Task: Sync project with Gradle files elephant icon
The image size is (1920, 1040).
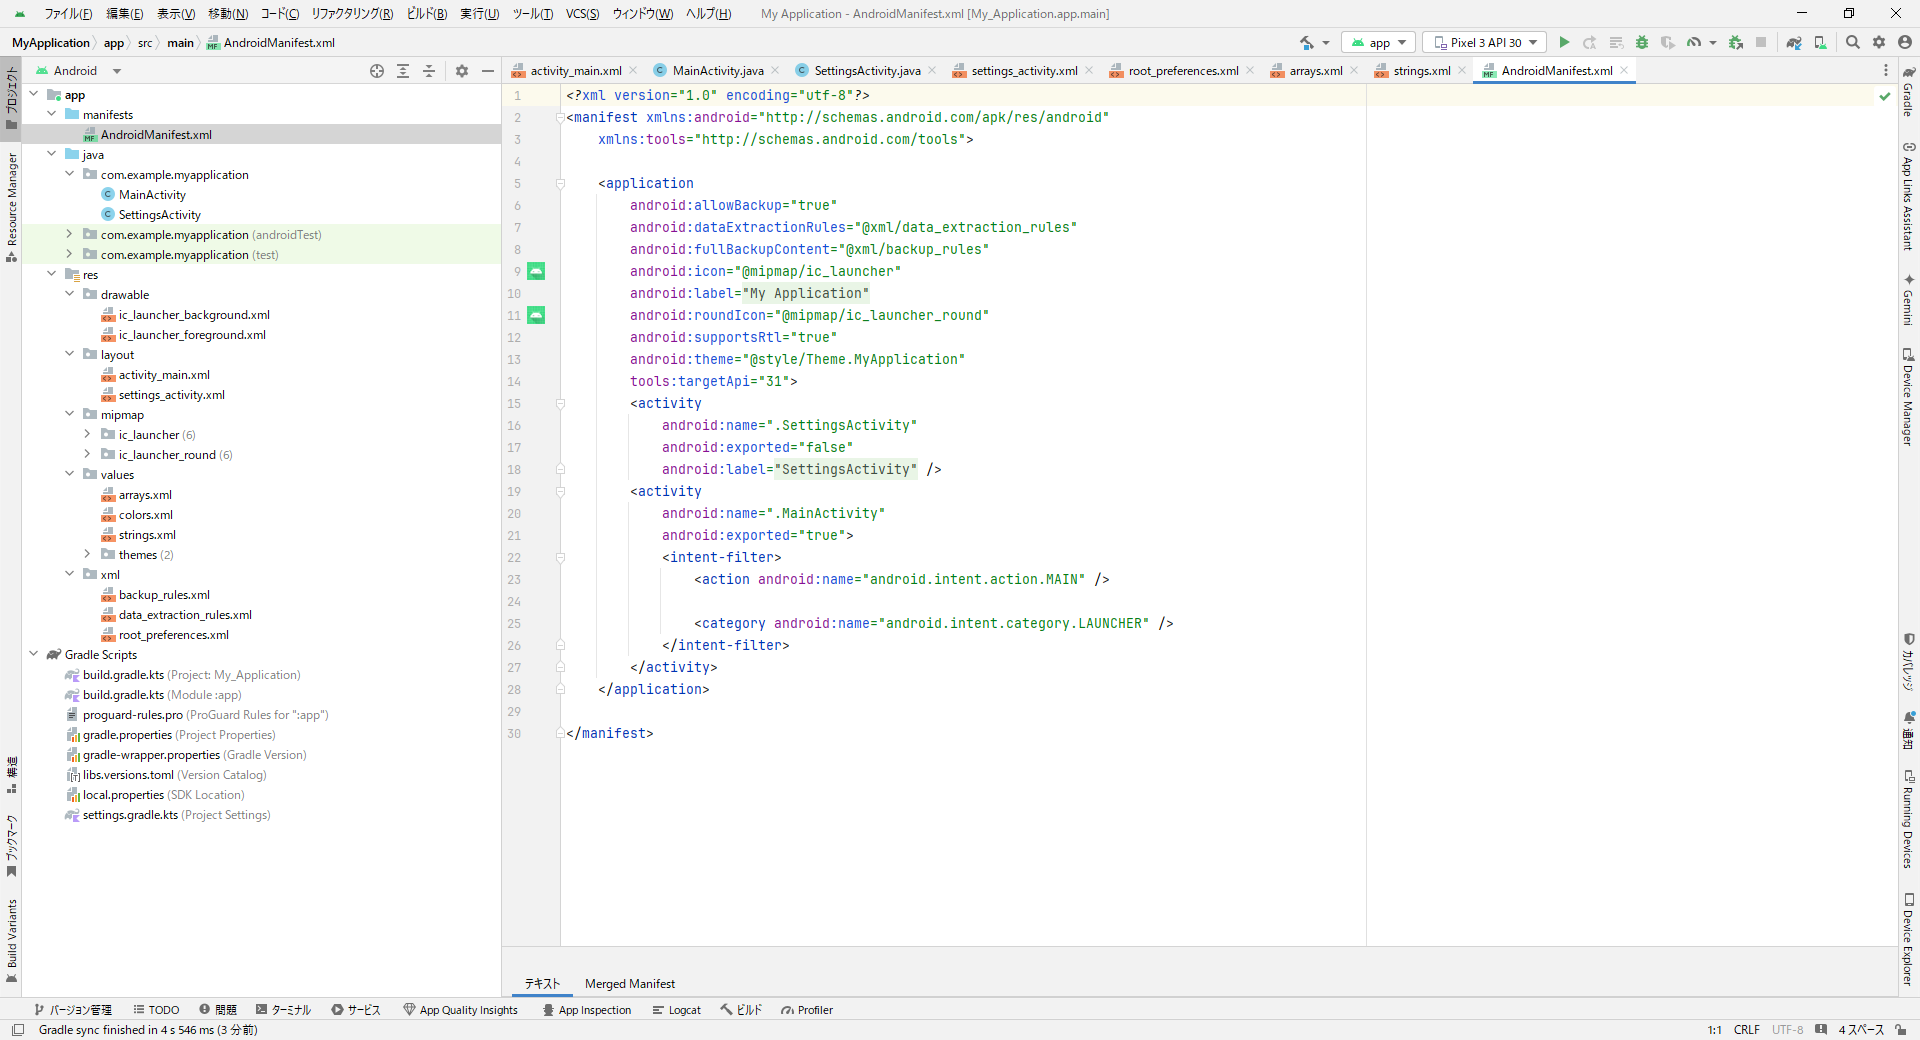Action: click(x=1794, y=42)
